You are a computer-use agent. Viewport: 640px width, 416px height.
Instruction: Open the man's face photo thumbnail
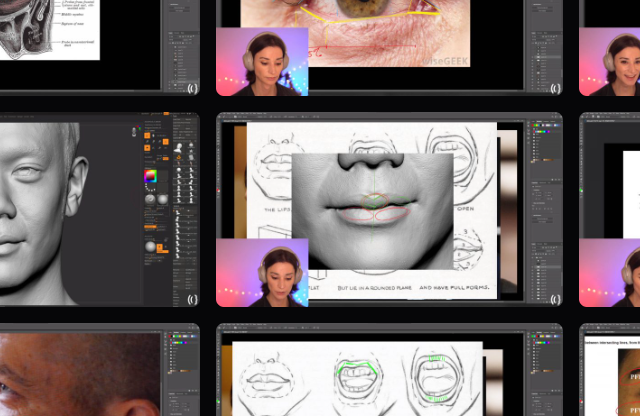pyautogui.click(x=100, y=370)
